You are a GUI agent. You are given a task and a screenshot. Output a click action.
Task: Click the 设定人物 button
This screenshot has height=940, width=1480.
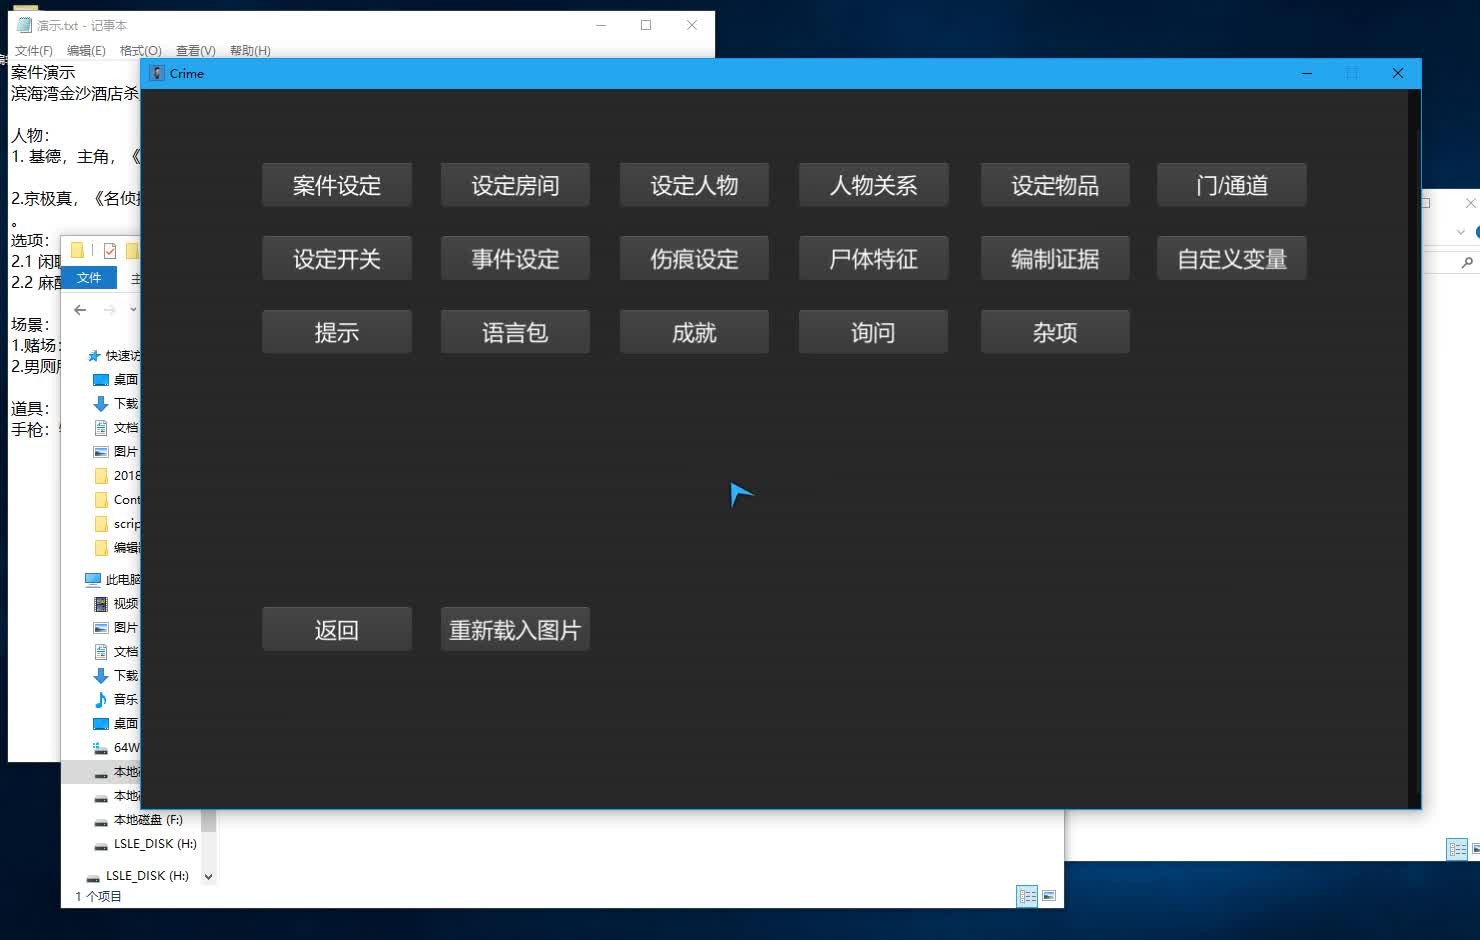click(x=694, y=185)
